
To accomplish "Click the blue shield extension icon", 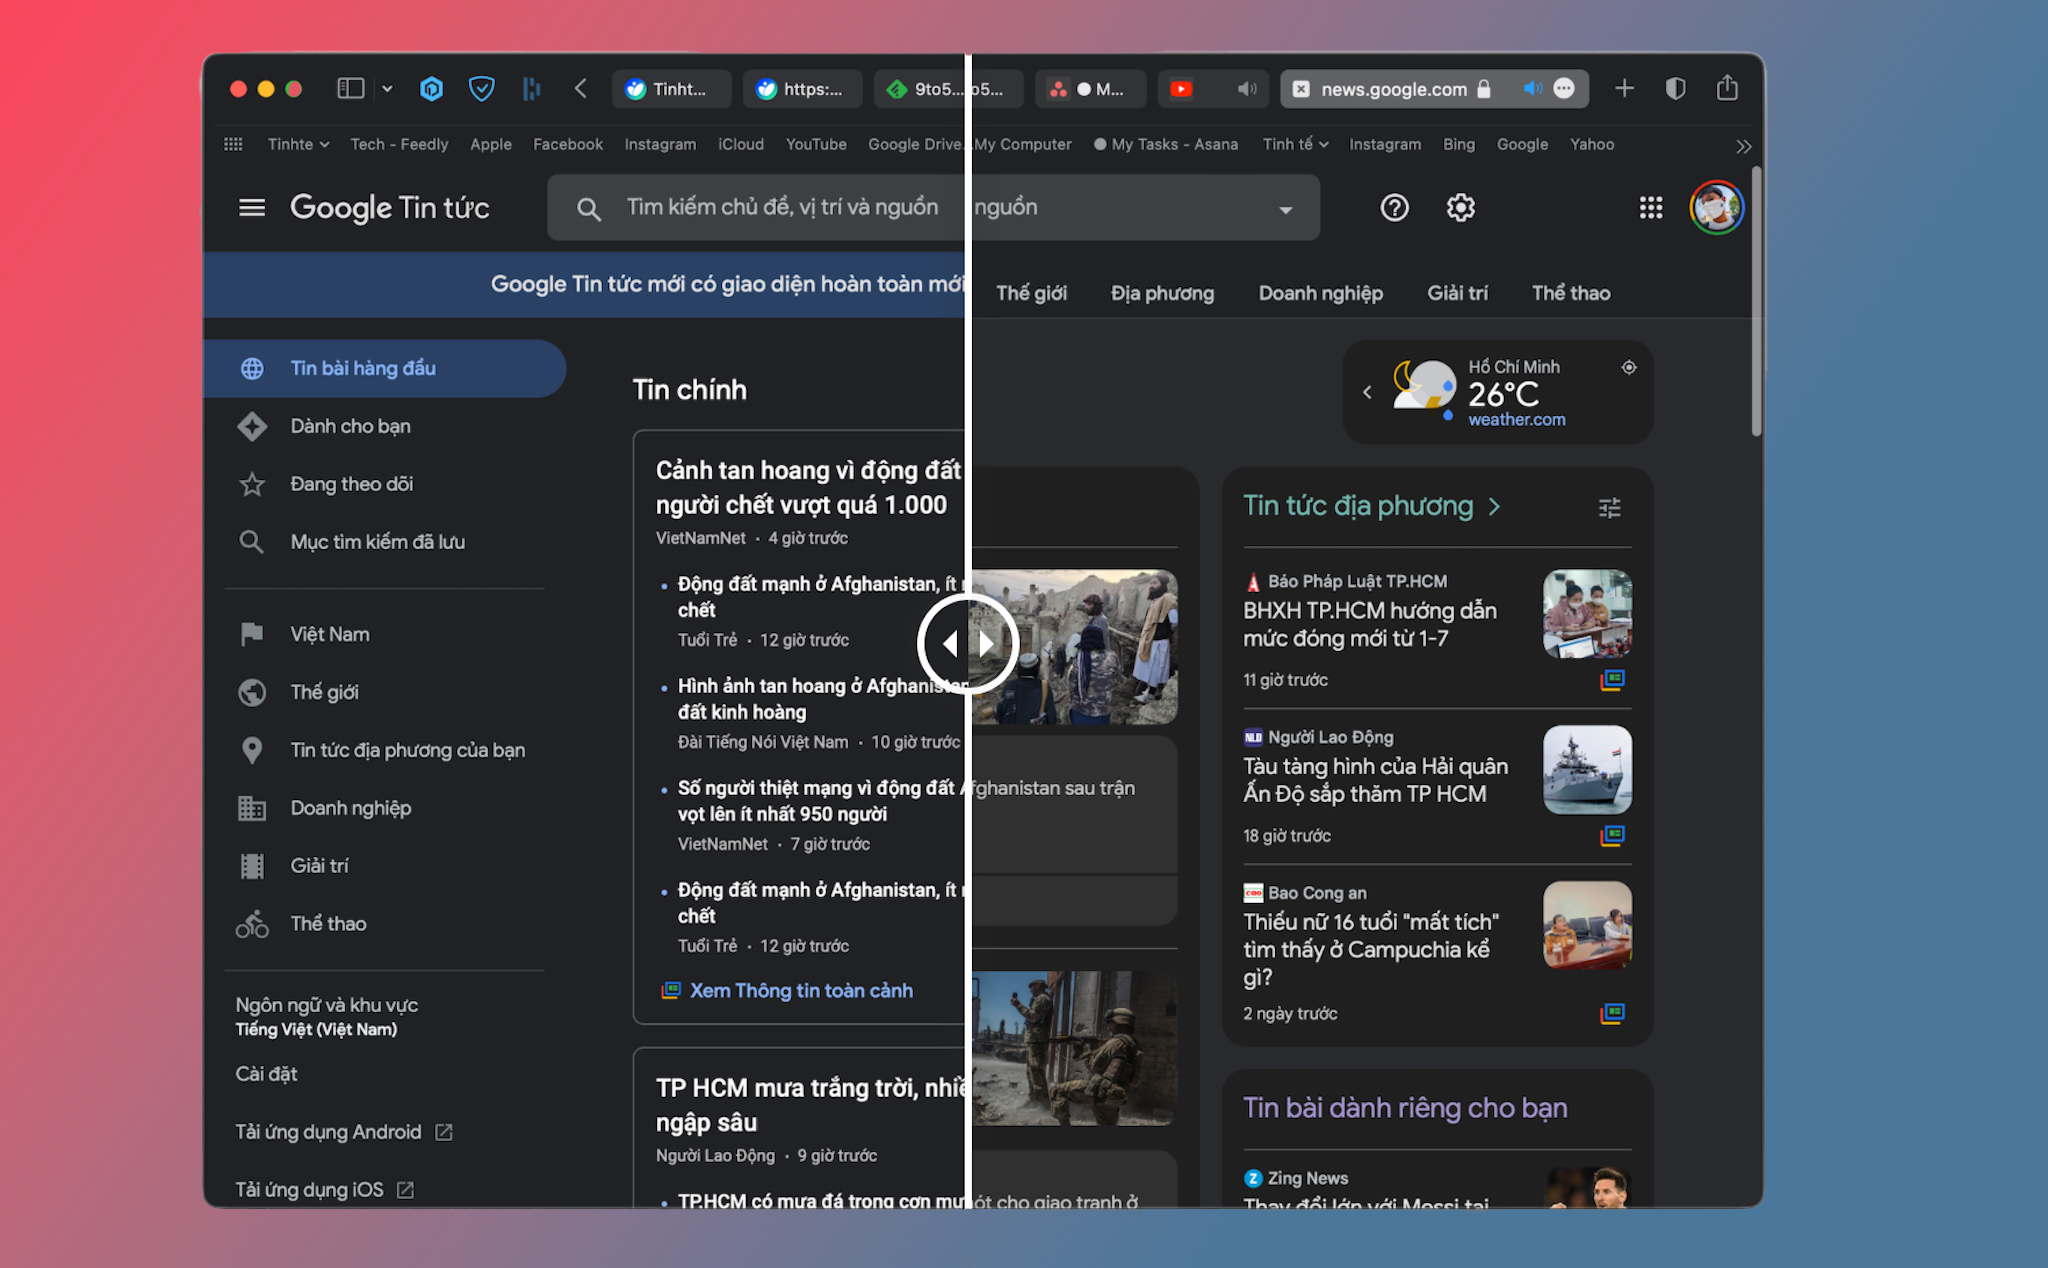I will [482, 89].
